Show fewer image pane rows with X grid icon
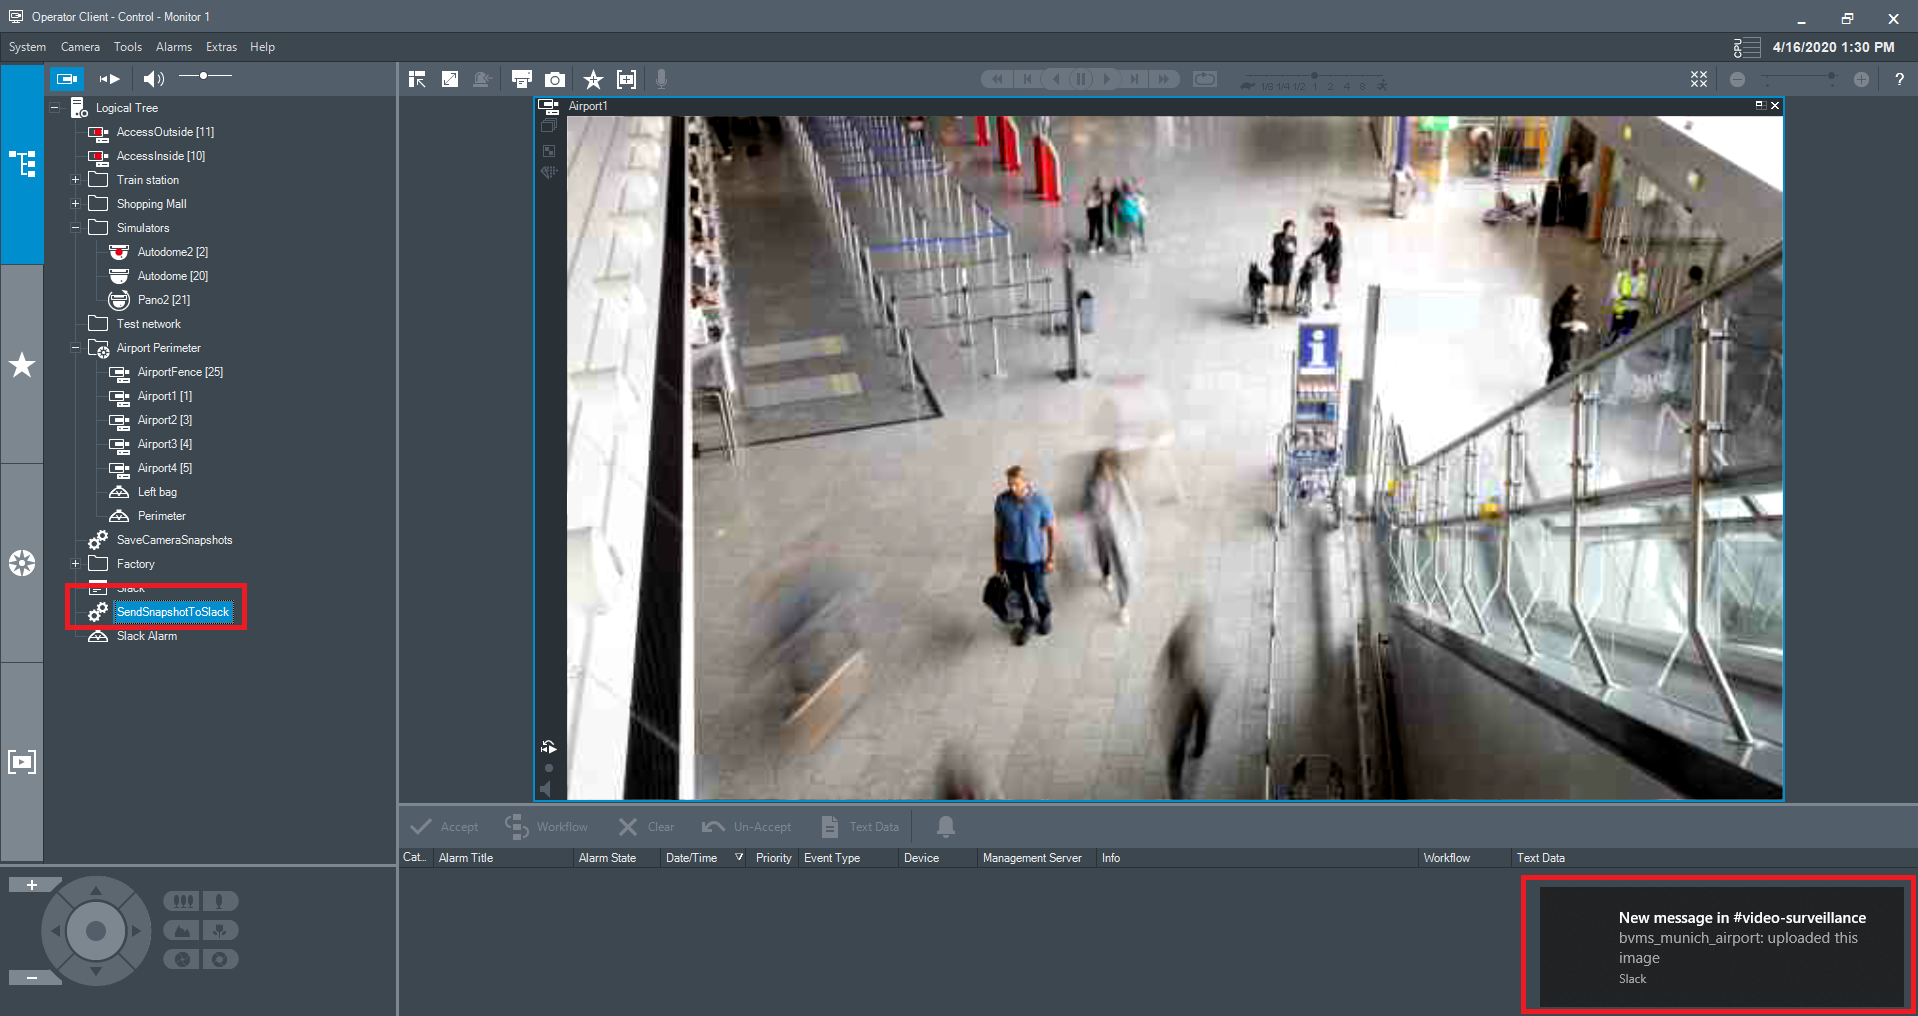Viewport: 1918px width, 1016px height. [1699, 80]
